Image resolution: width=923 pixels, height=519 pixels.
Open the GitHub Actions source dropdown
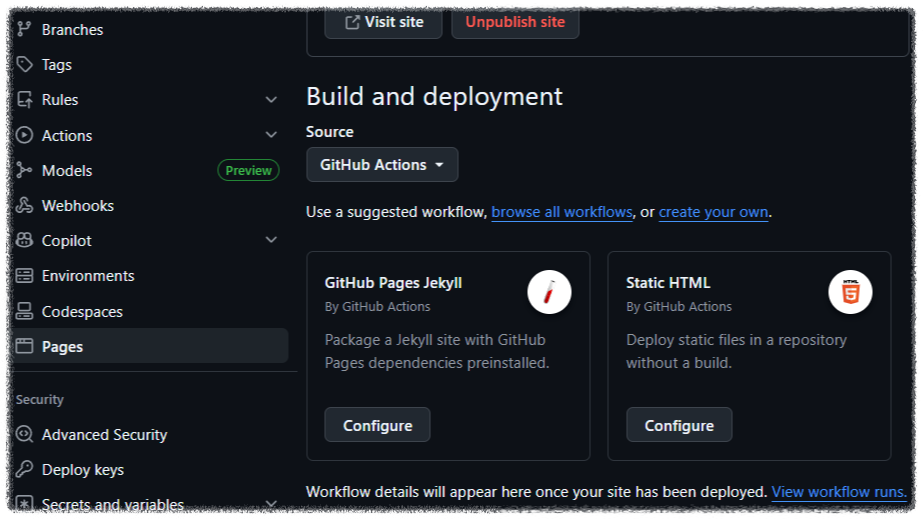click(382, 165)
